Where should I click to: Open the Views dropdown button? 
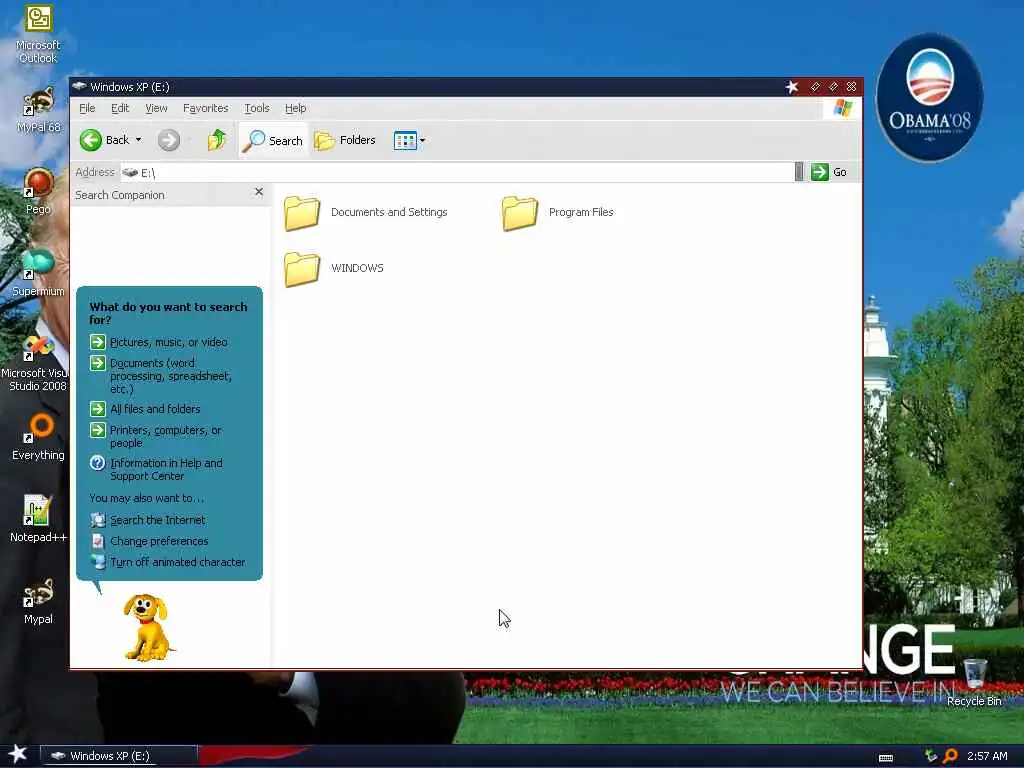click(x=409, y=140)
